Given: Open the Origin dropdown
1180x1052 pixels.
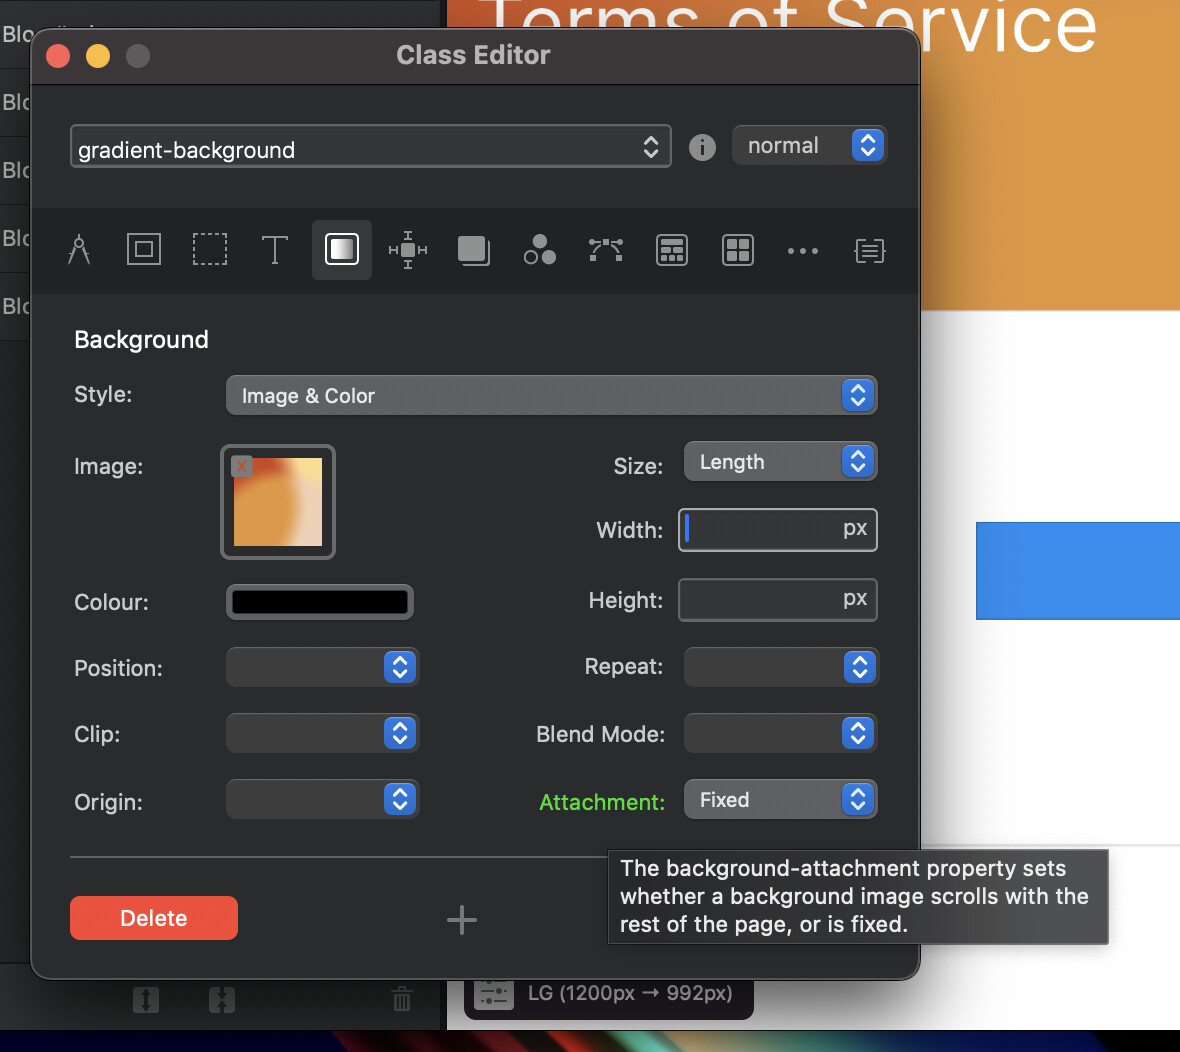Looking at the screenshot, I should (x=322, y=800).
